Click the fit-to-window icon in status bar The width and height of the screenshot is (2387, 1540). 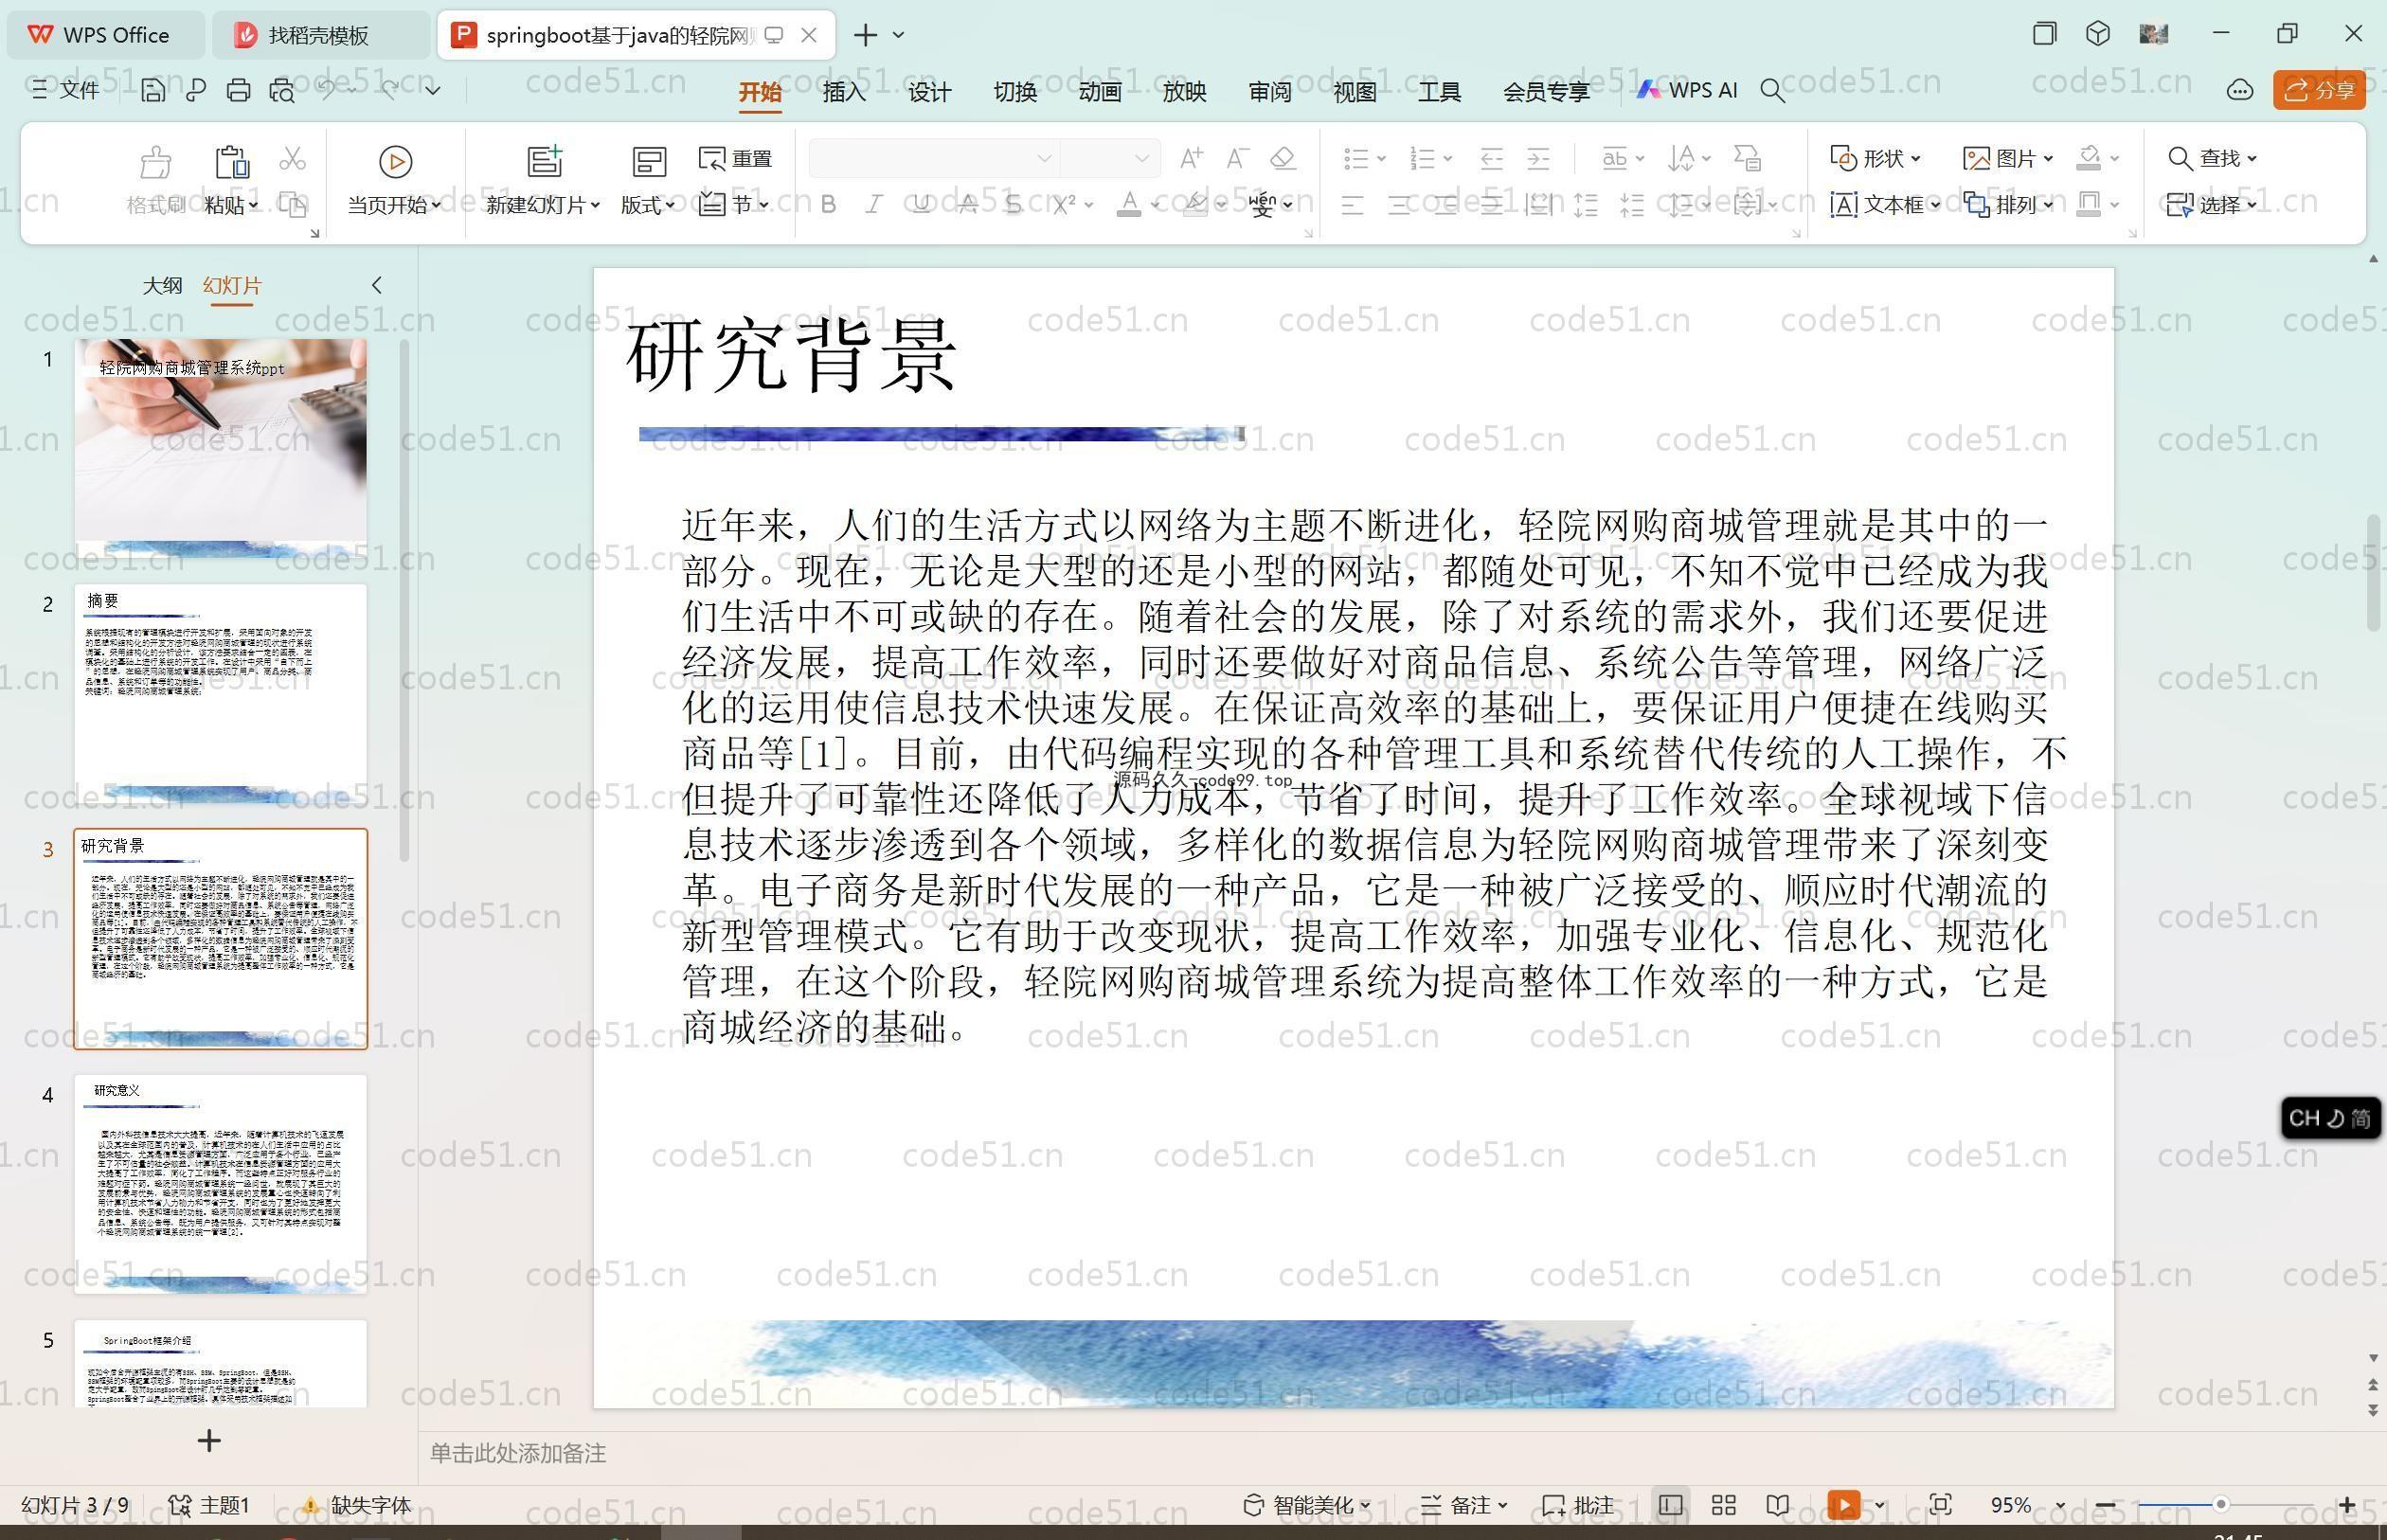(x=1940, y=1505)
